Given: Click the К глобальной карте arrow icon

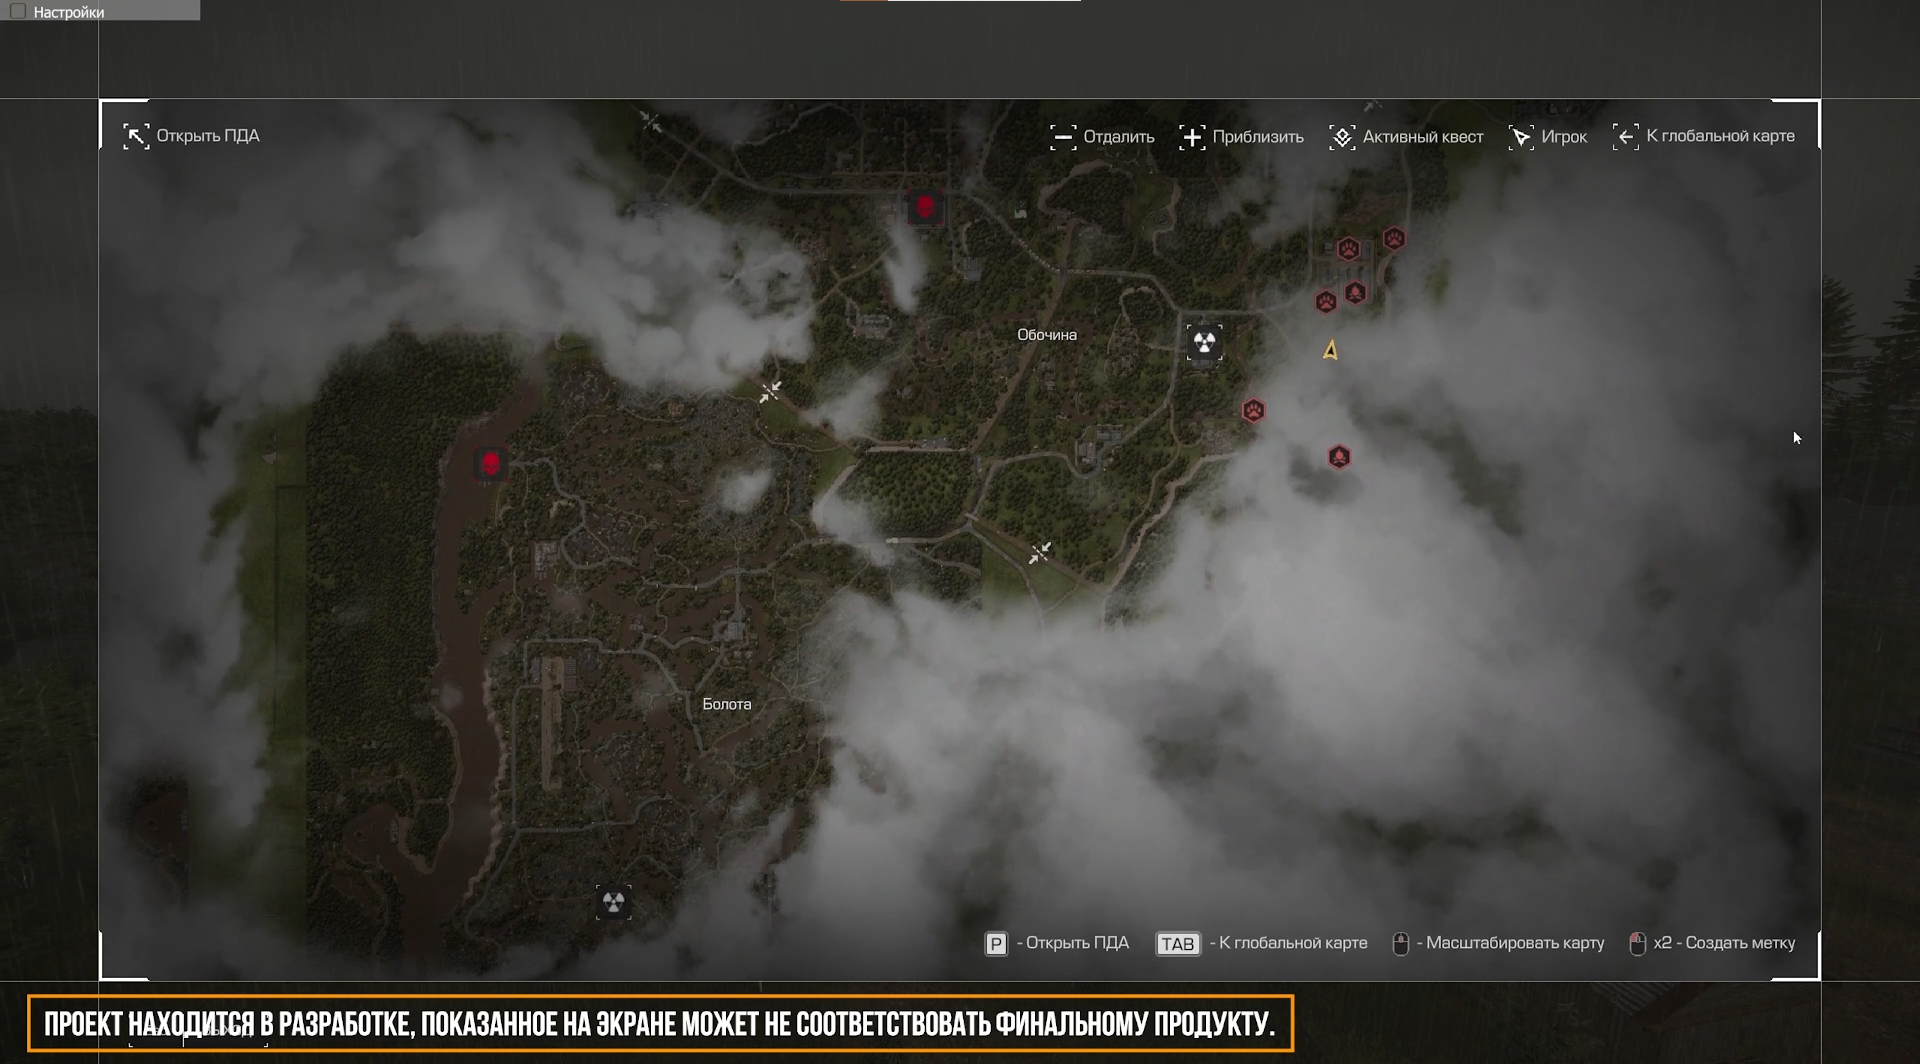Looking at the screenshot, I should pos(1626,137).
